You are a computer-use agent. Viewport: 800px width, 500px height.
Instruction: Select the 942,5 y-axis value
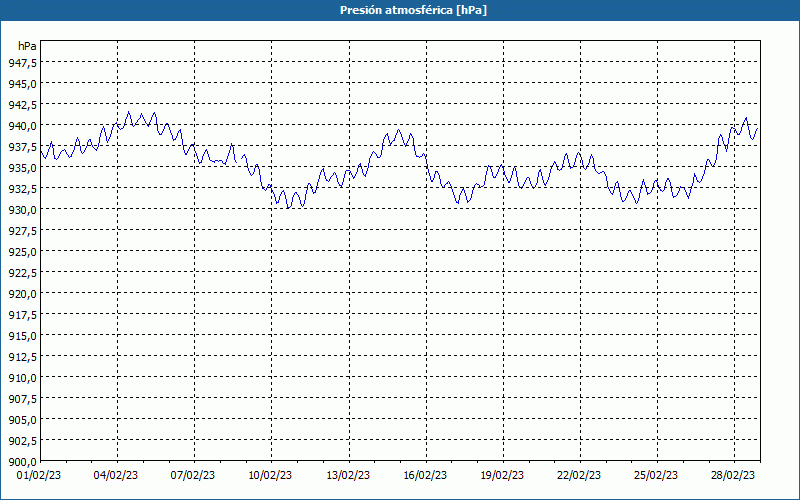click(22, 105)
